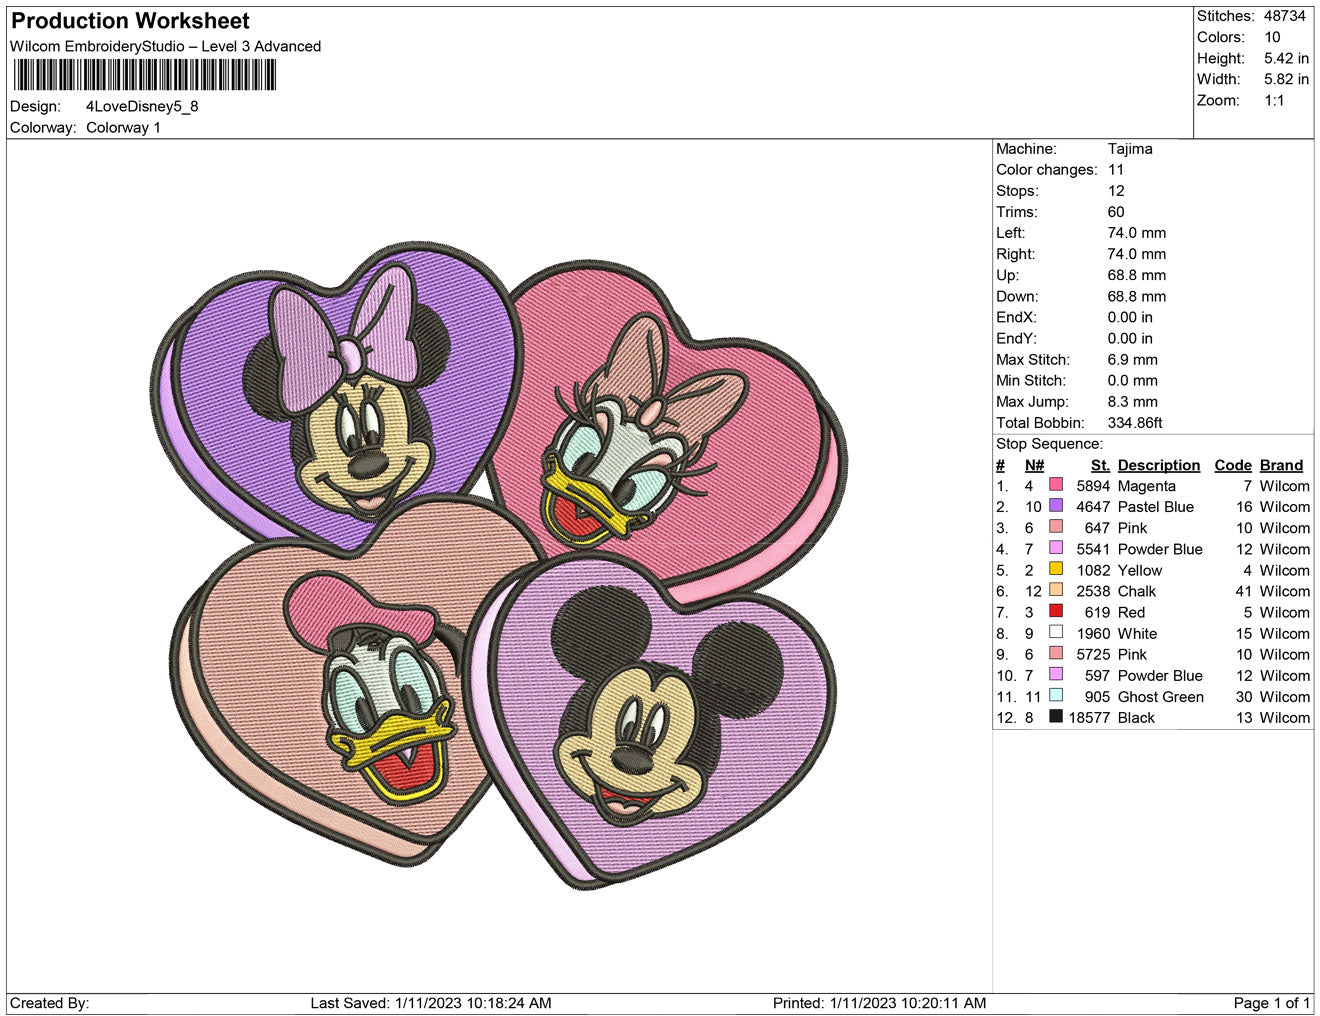Select the "Code" column header
This screenshot has height=1016, width=1320.
[x=1233, y=465]
